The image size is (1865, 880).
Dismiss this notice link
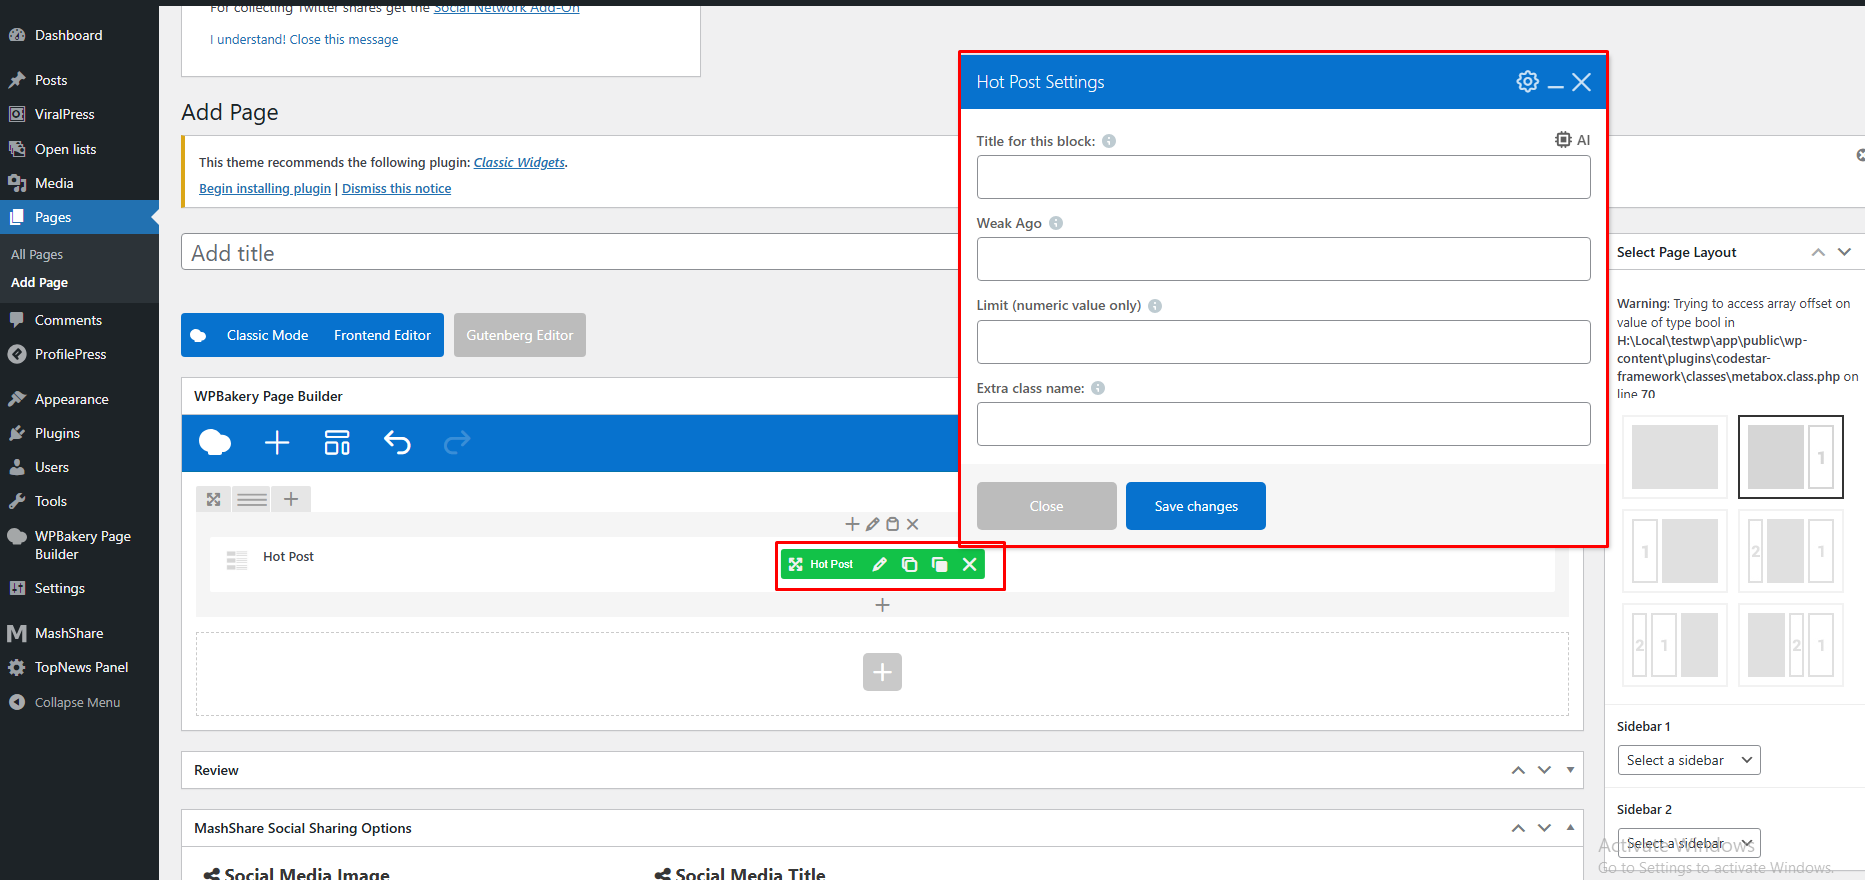(x=396, y=188)
